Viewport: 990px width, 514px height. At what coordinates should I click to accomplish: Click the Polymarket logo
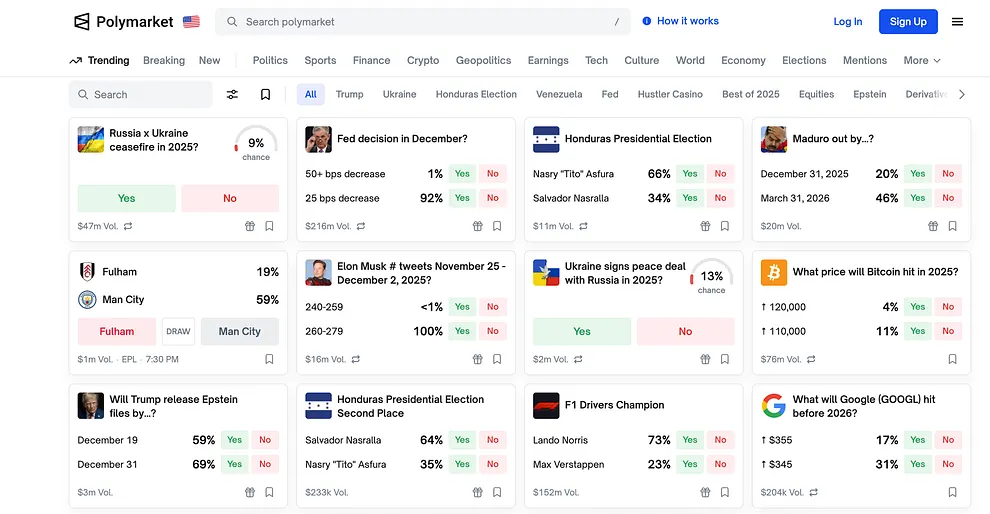click(x=123, y=22)
